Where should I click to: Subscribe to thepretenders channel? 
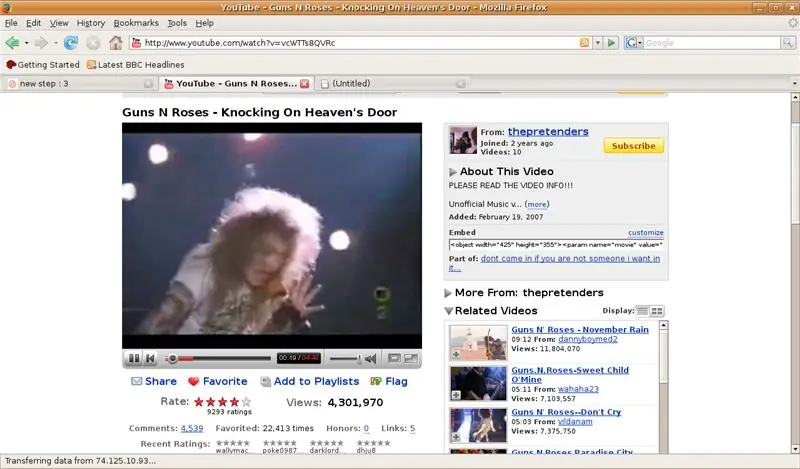tap(634, 145)
